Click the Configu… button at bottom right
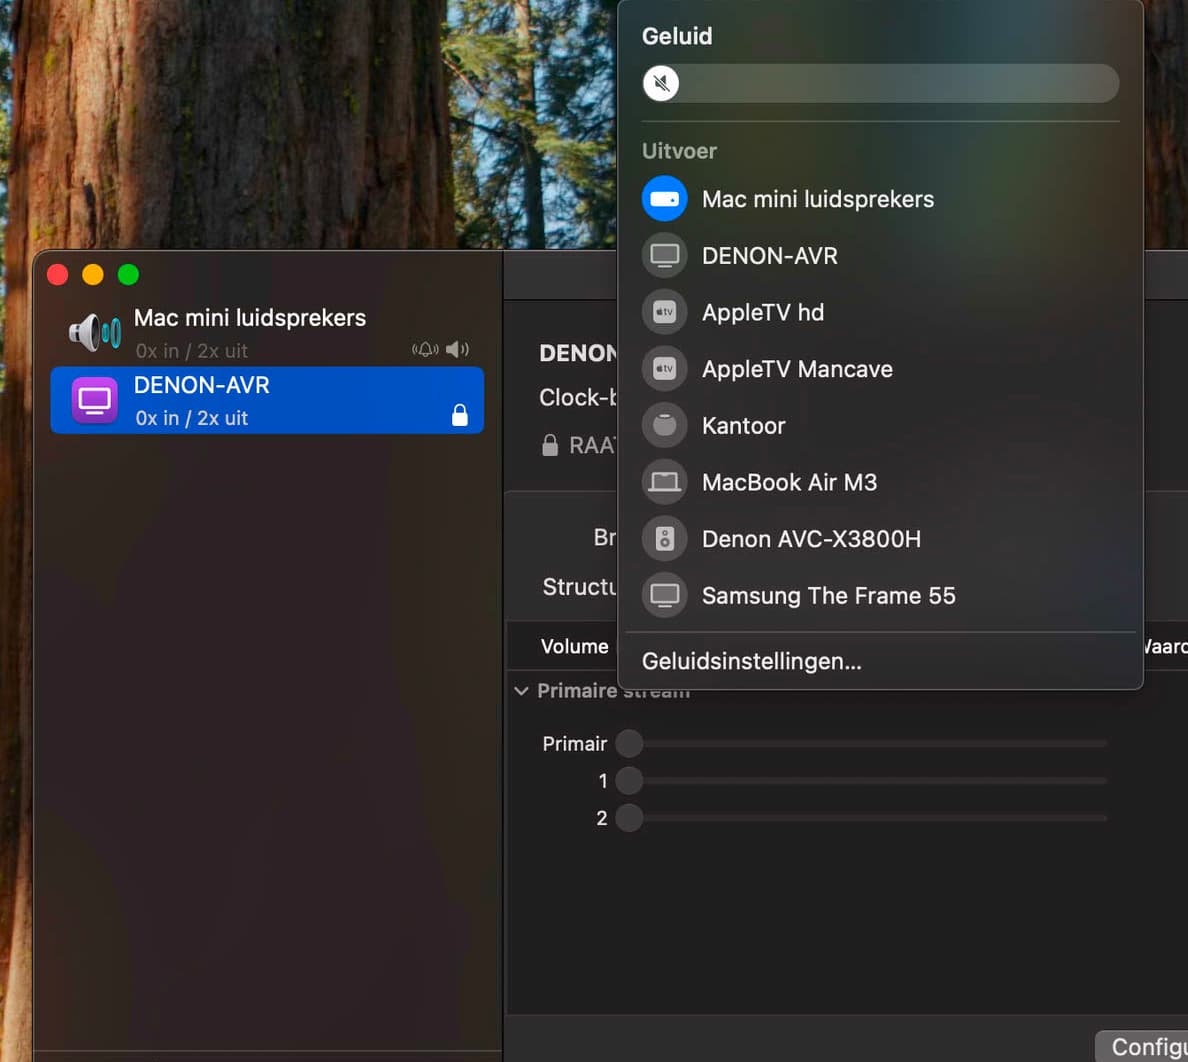The width and height of the screenshot is (1188, 1062). click(1142, 1046)
